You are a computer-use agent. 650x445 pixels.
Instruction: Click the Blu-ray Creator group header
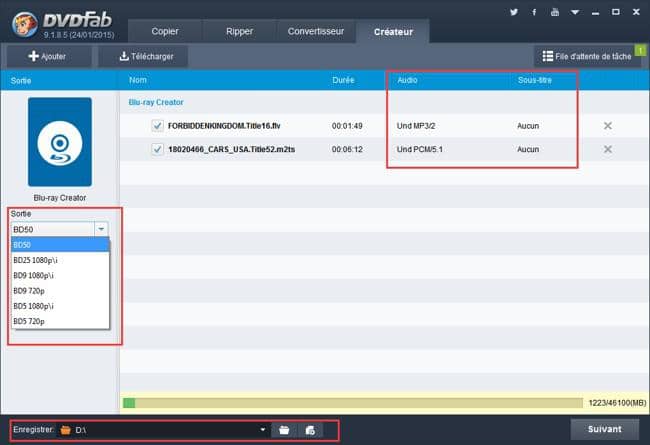click(156, 102)
